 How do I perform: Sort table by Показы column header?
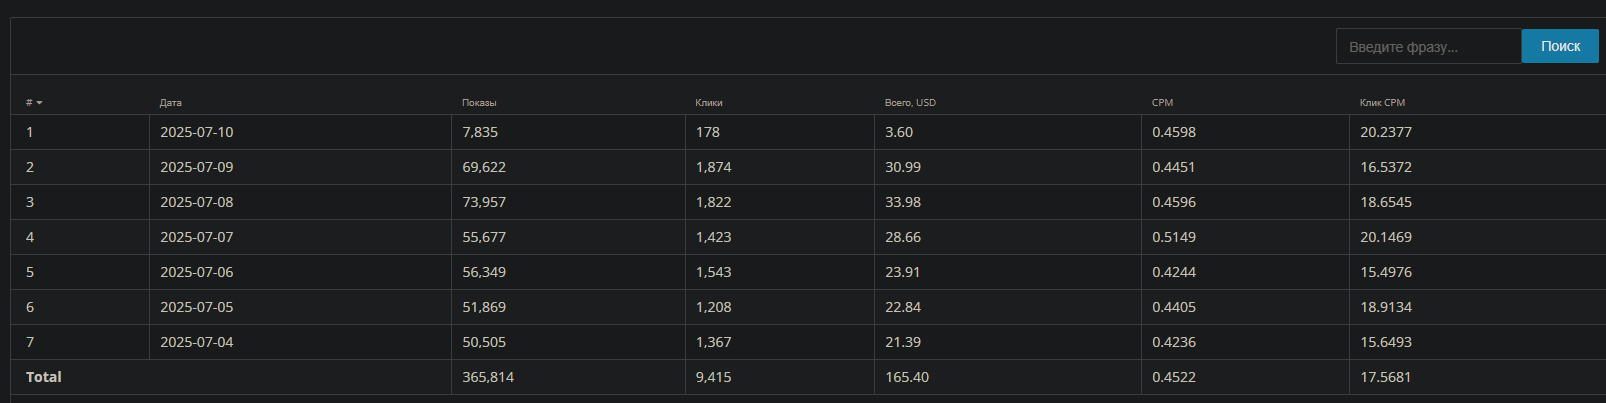tap(479, 103)
